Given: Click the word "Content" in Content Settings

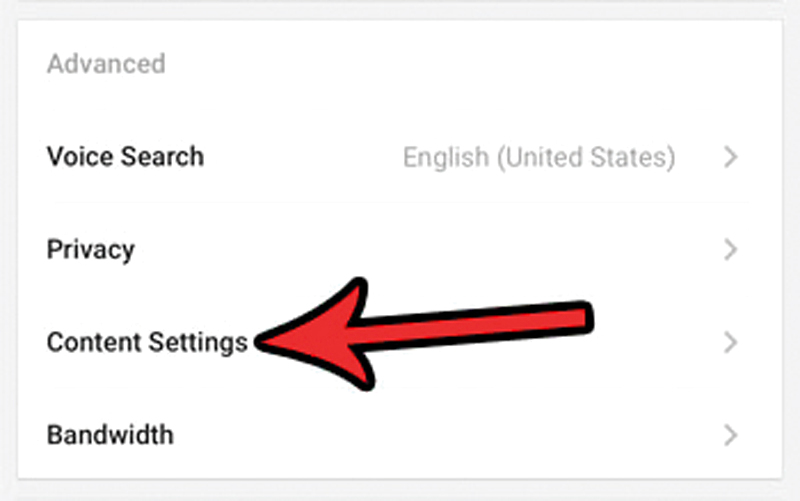Looking at the screenshot, I should point(93,342).
